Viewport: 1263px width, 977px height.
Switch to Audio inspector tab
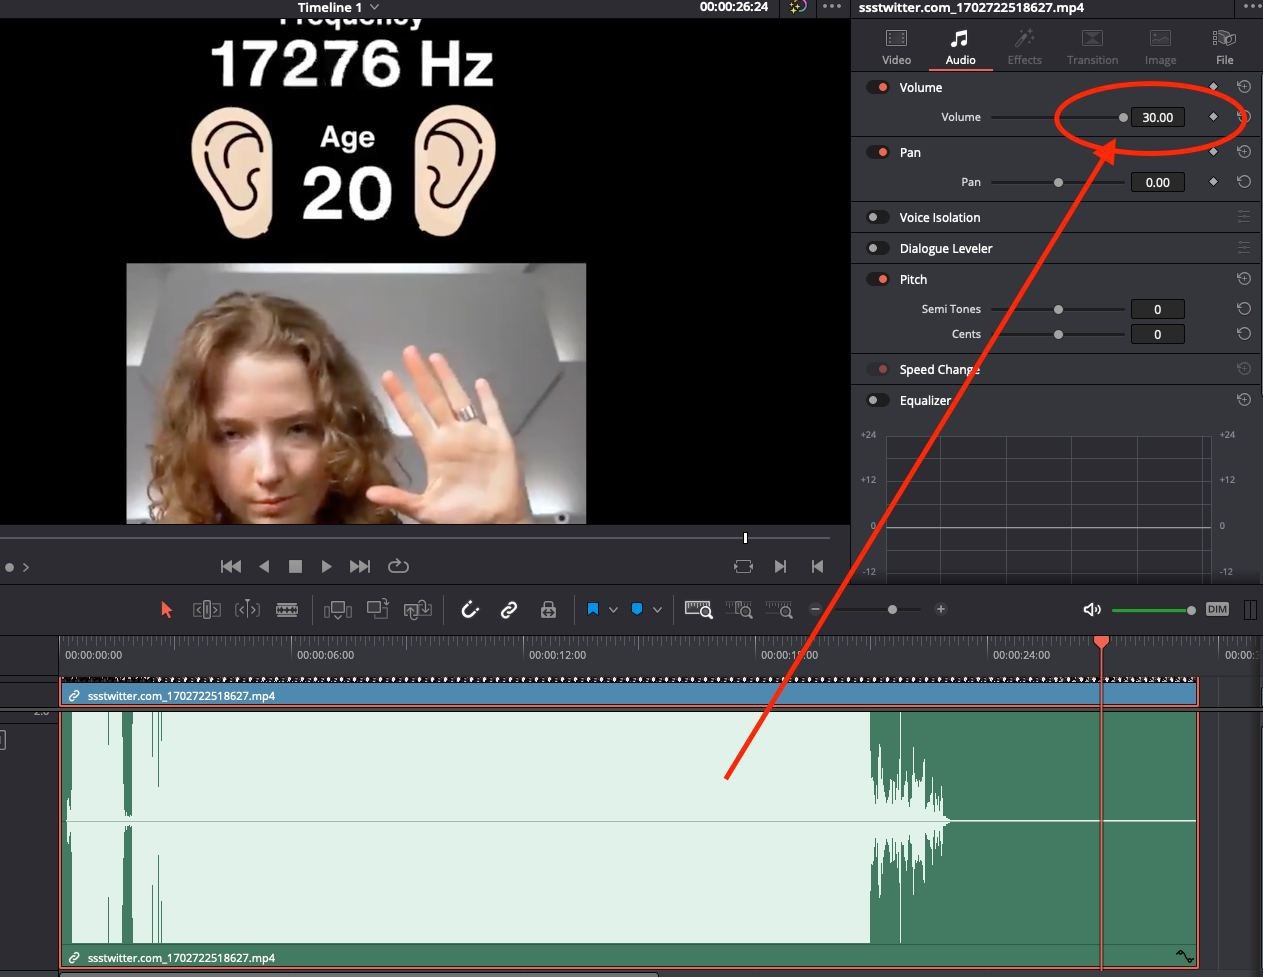coord(960,47)
